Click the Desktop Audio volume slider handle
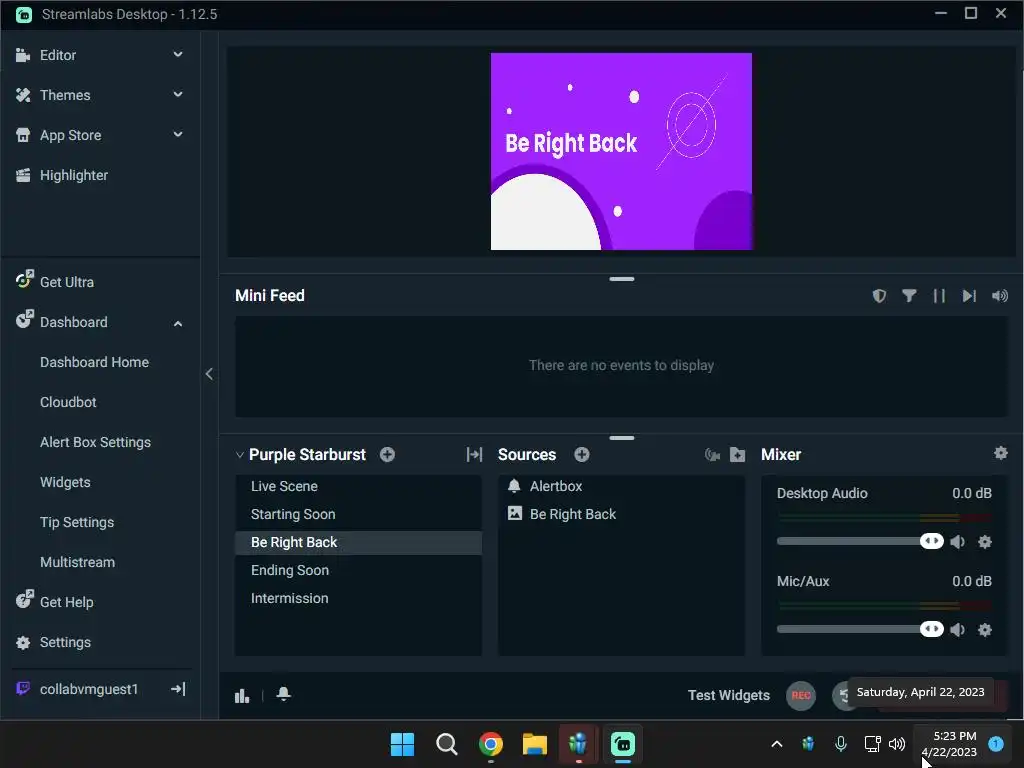This screenshot has height=768, width=1024. 932,541
